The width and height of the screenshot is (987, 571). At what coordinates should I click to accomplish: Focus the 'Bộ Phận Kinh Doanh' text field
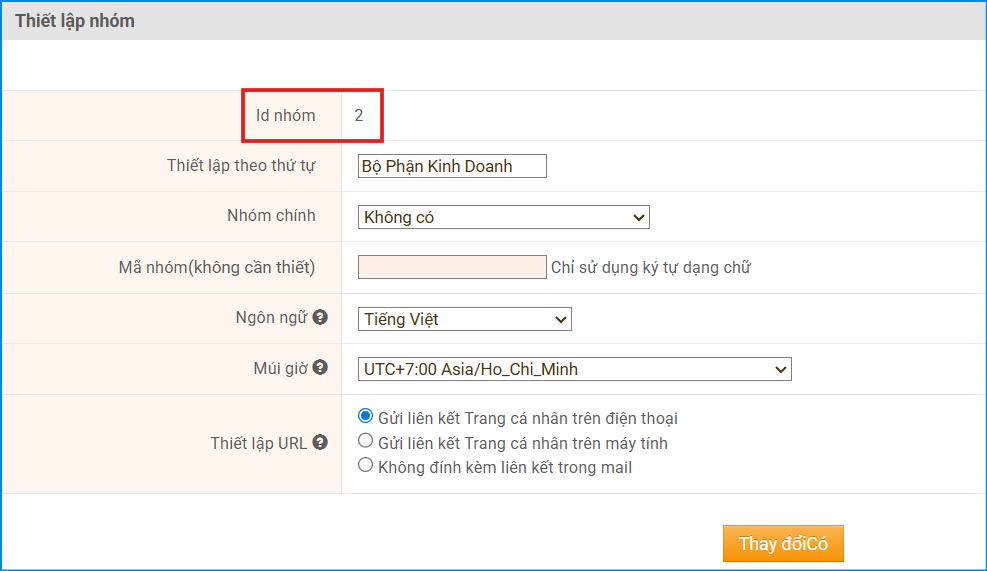[452, 166]
